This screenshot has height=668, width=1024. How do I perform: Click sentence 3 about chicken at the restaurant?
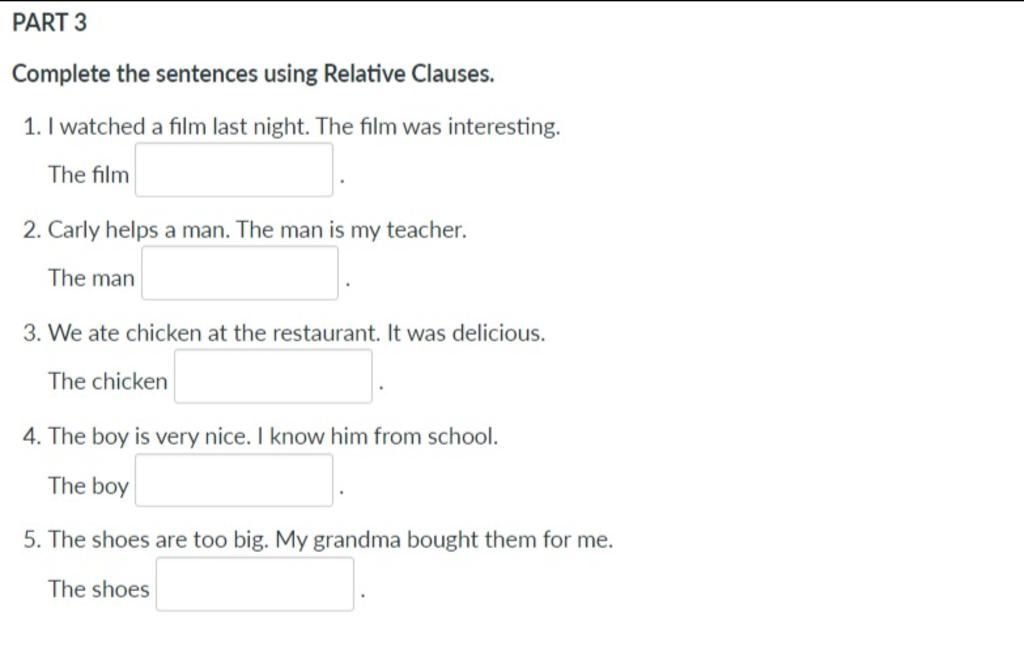click(x=284, y=333)
